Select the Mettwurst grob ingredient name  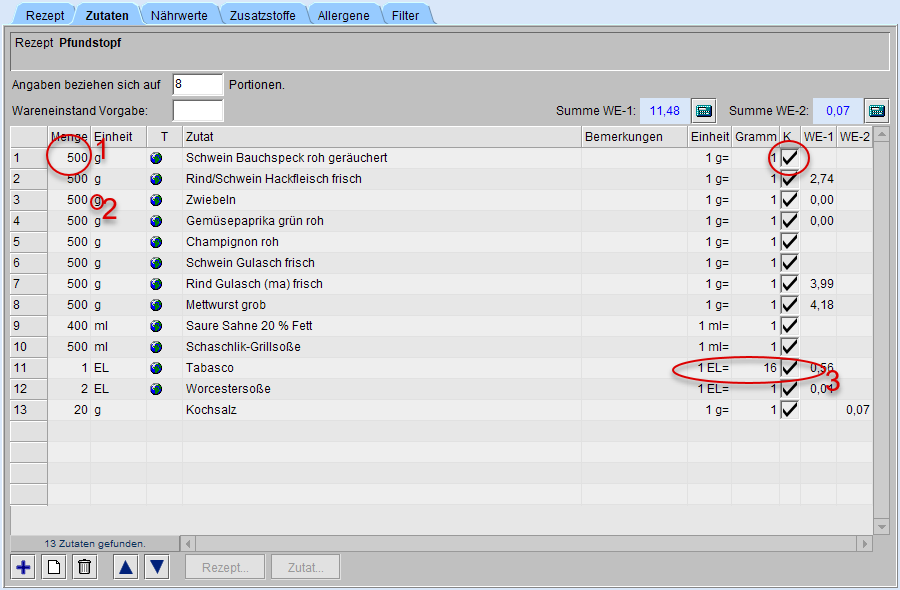click(226, 305)
